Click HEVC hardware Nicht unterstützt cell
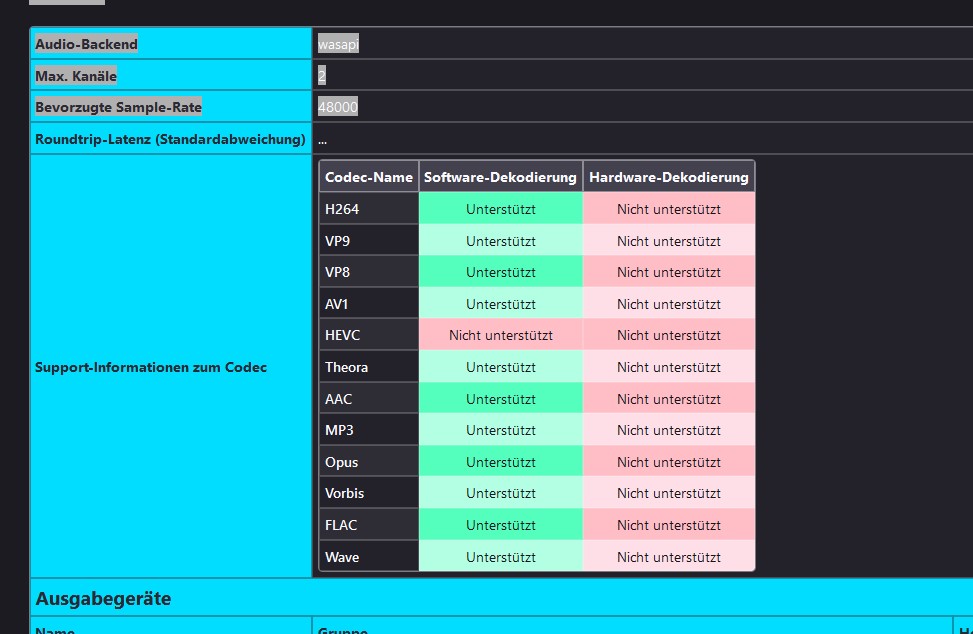 (x=669, y=336)
